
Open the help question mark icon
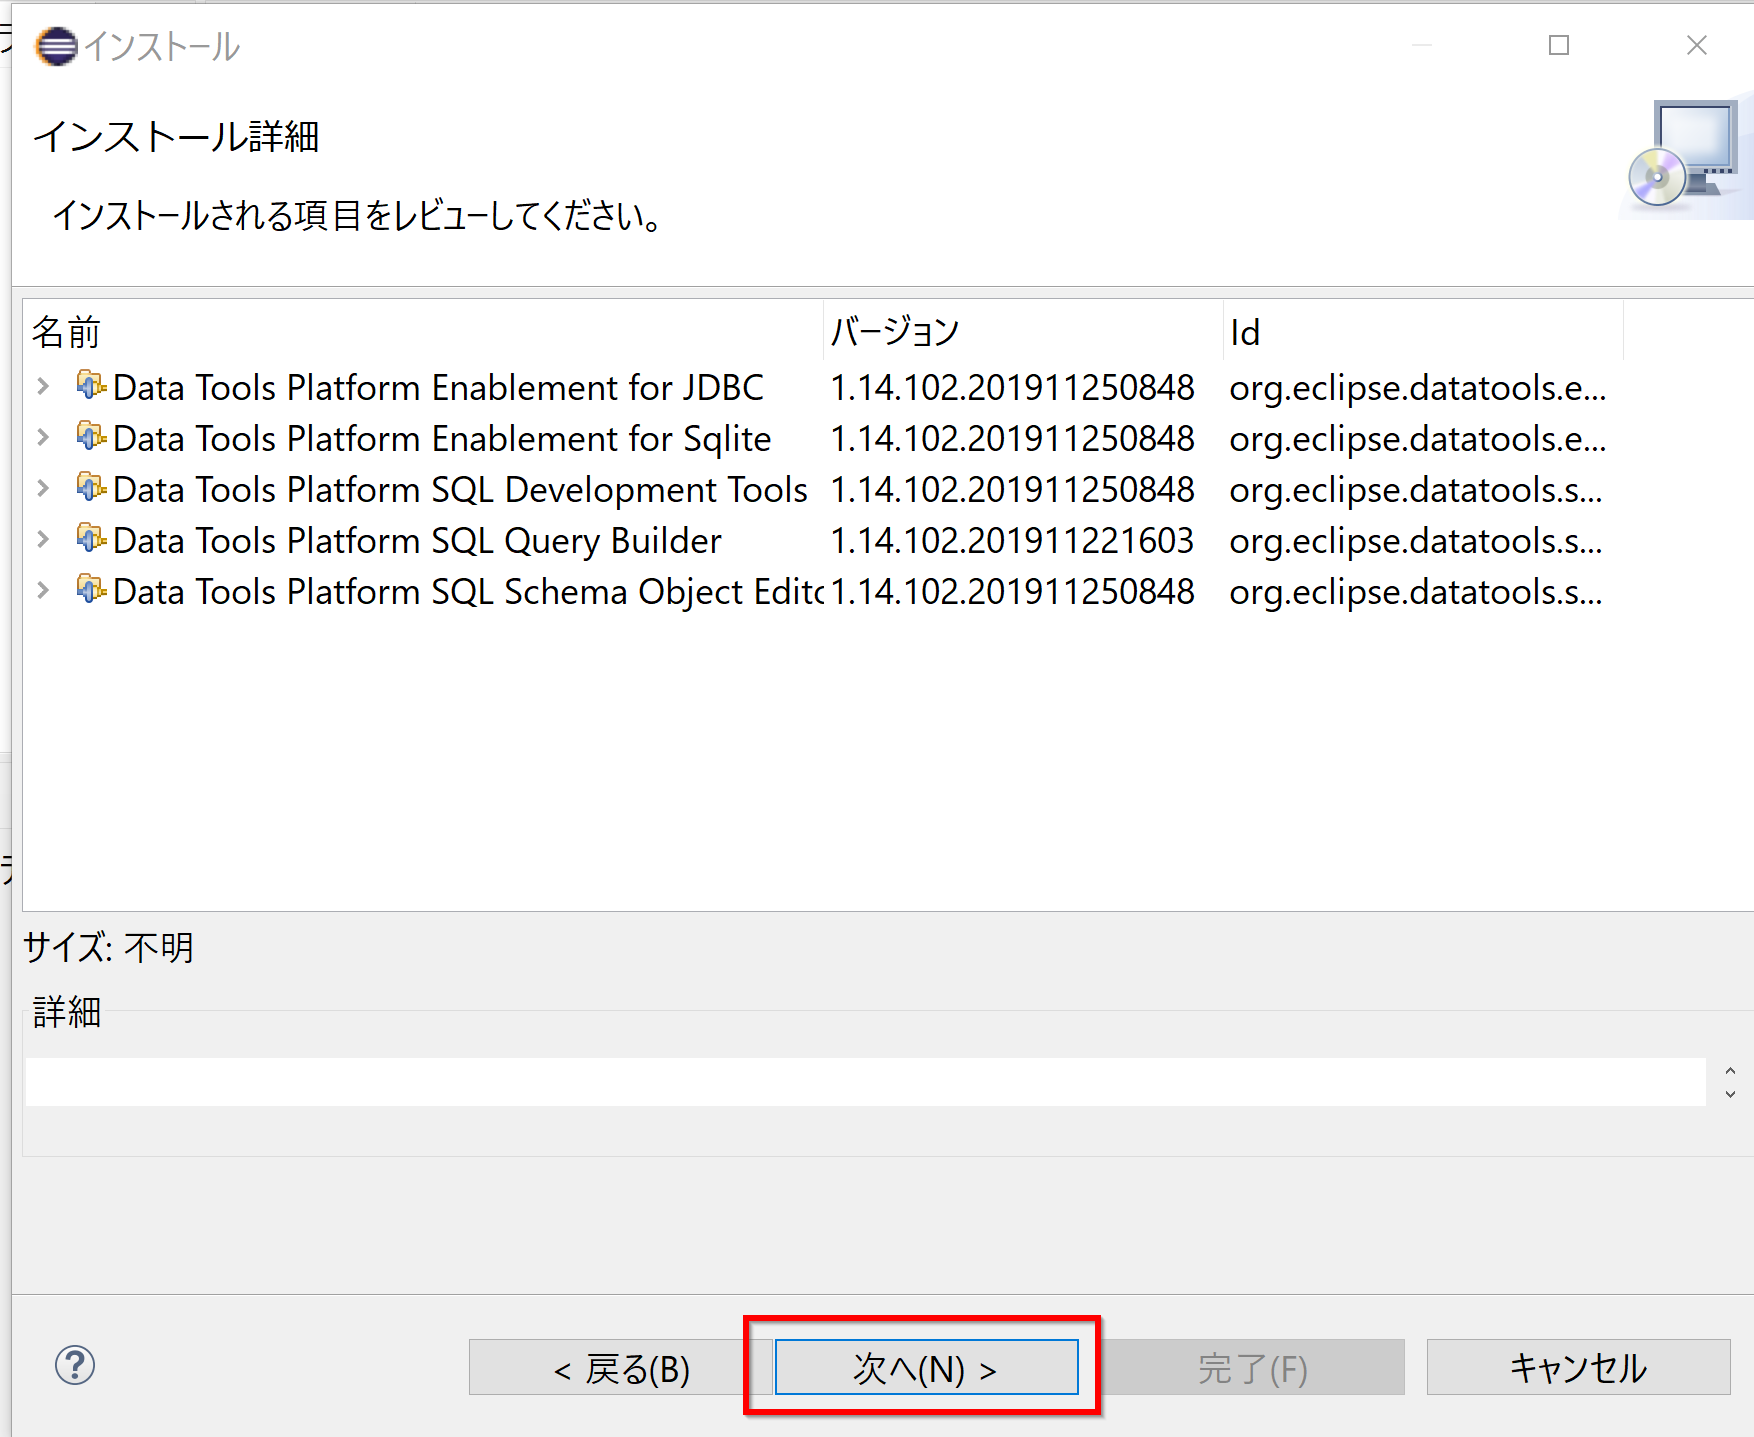pos(75,1365)
